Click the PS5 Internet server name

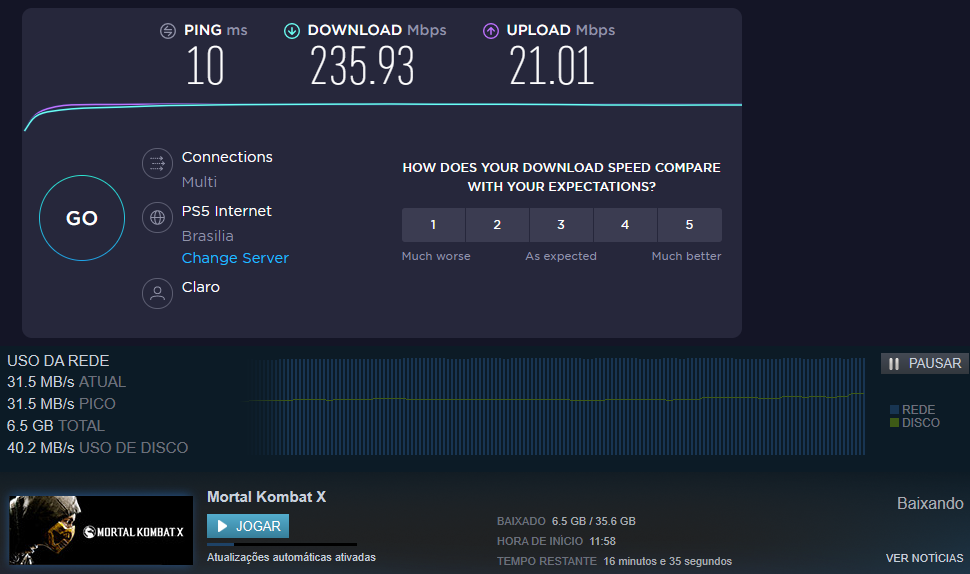pyautogui.click(x=226, y=211)
